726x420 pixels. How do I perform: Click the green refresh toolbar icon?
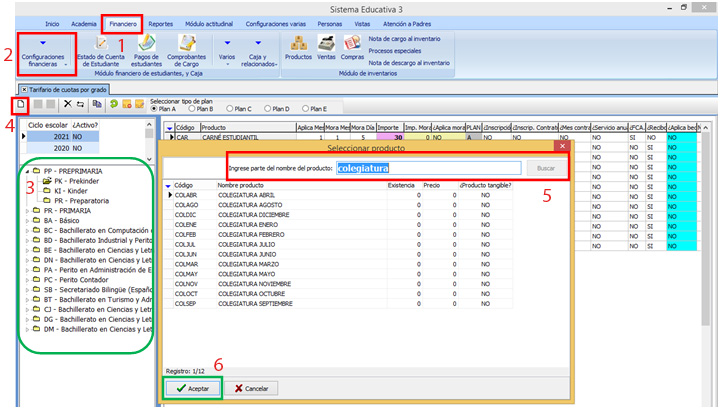(x=115, y=103)
